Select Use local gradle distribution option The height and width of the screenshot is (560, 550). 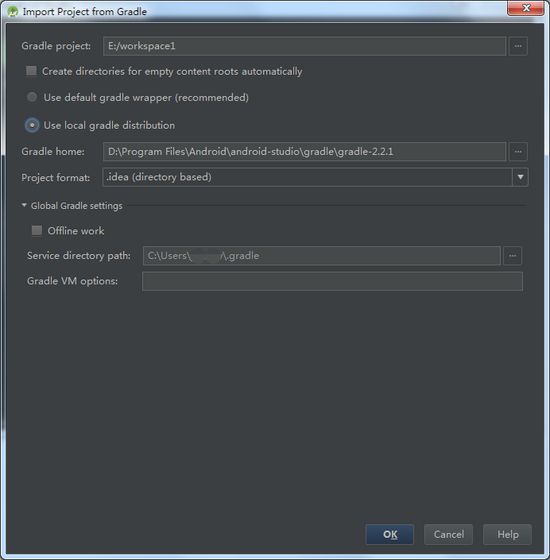[32, 125]
